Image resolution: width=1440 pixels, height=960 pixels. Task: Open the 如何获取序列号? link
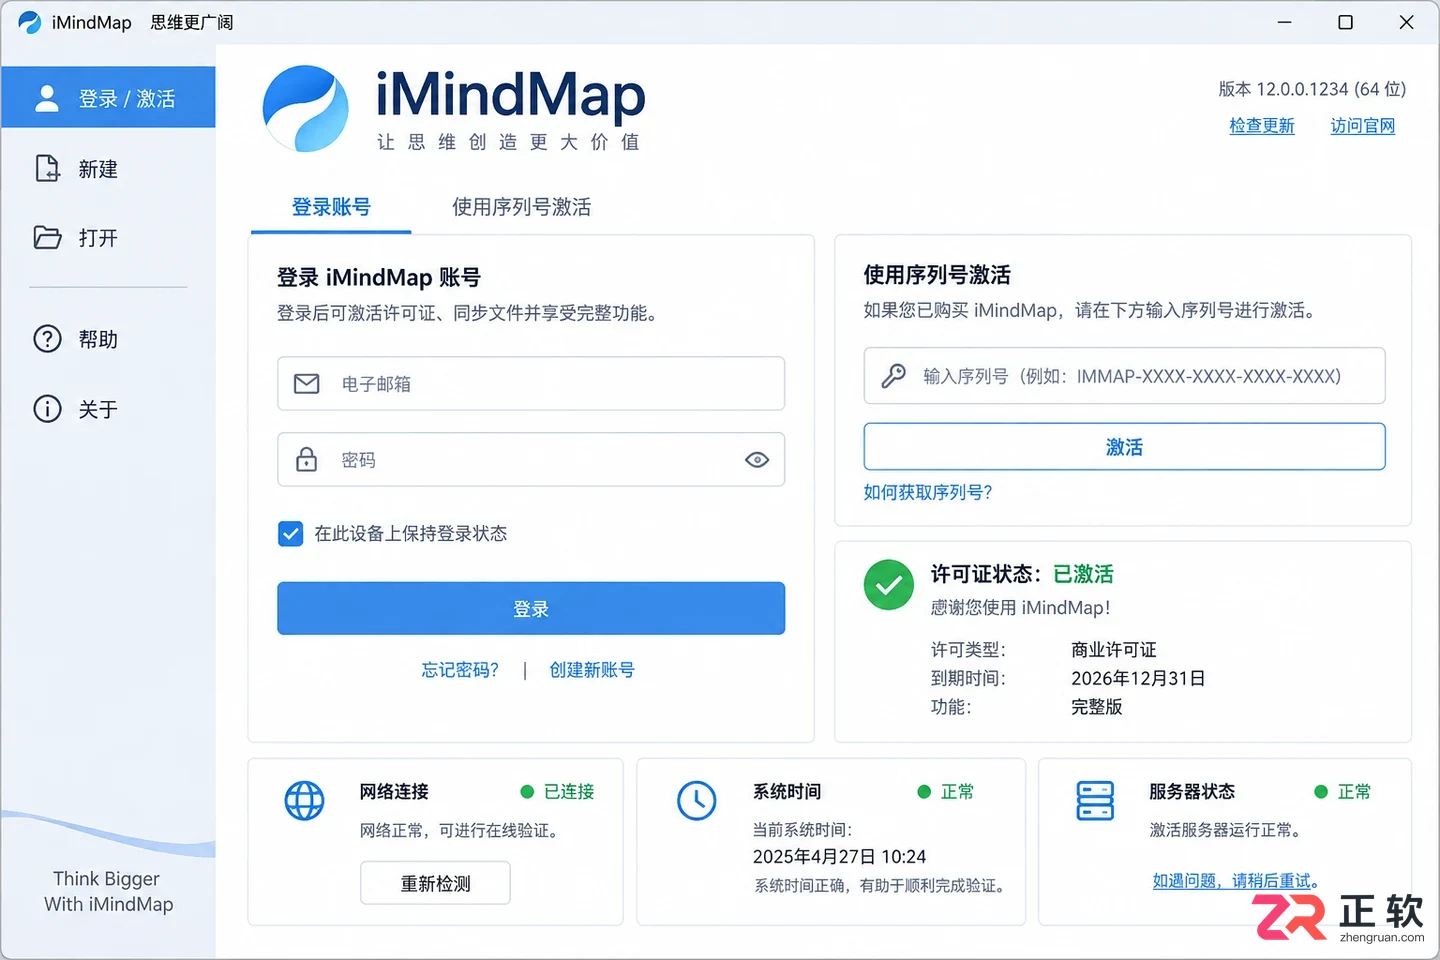(928, 492)
